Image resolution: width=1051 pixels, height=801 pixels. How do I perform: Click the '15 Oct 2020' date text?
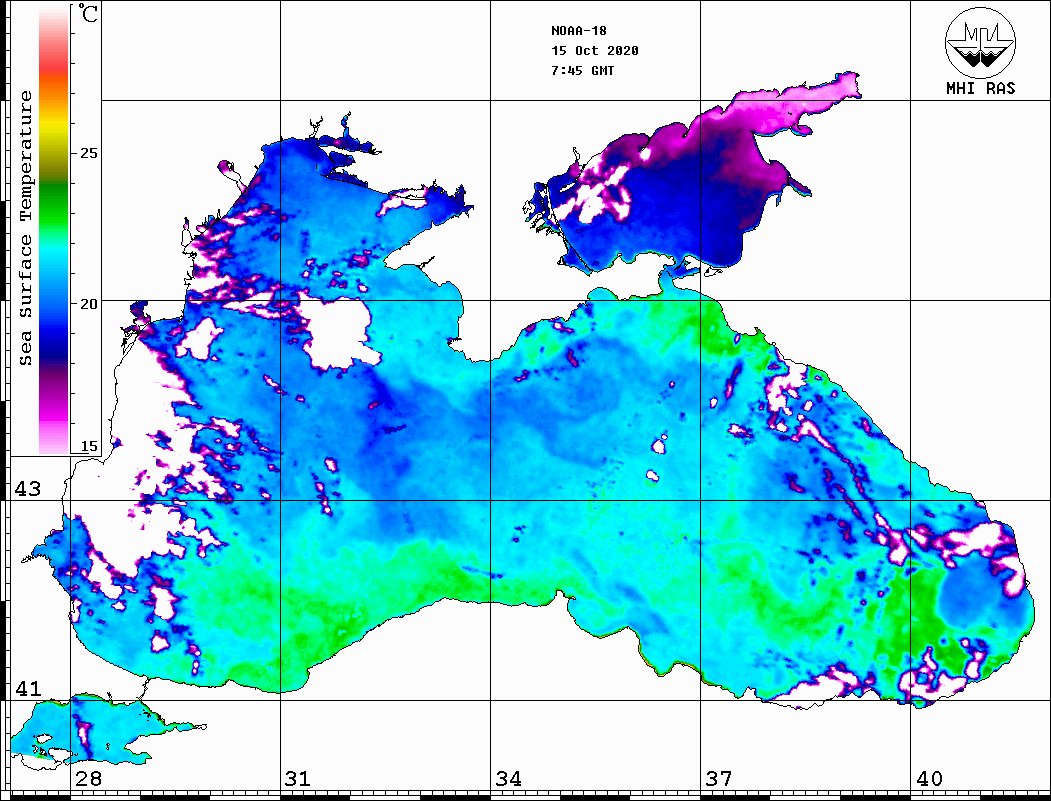[x=595, y=51]
